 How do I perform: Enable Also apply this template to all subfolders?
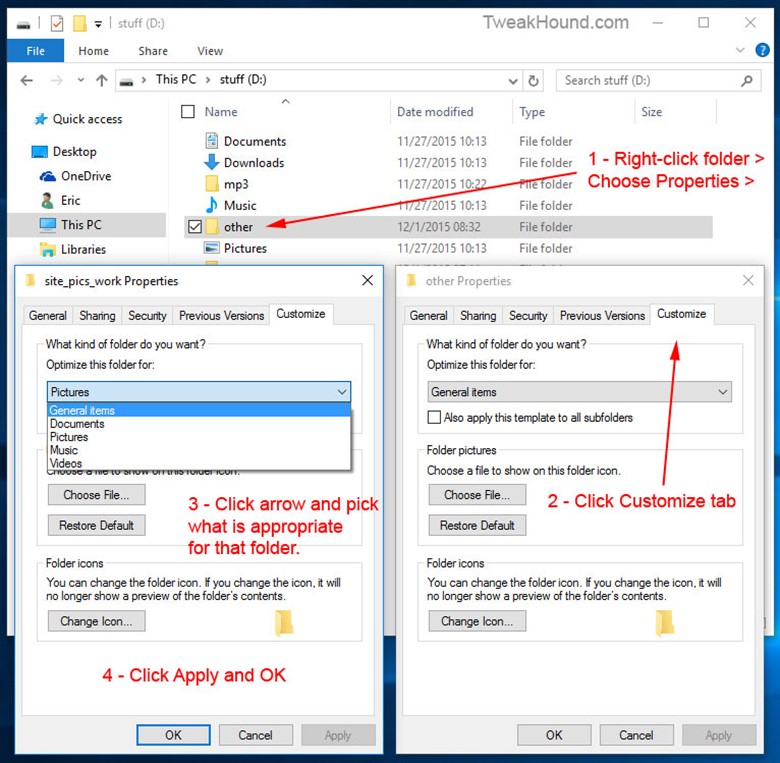[434, 417]
